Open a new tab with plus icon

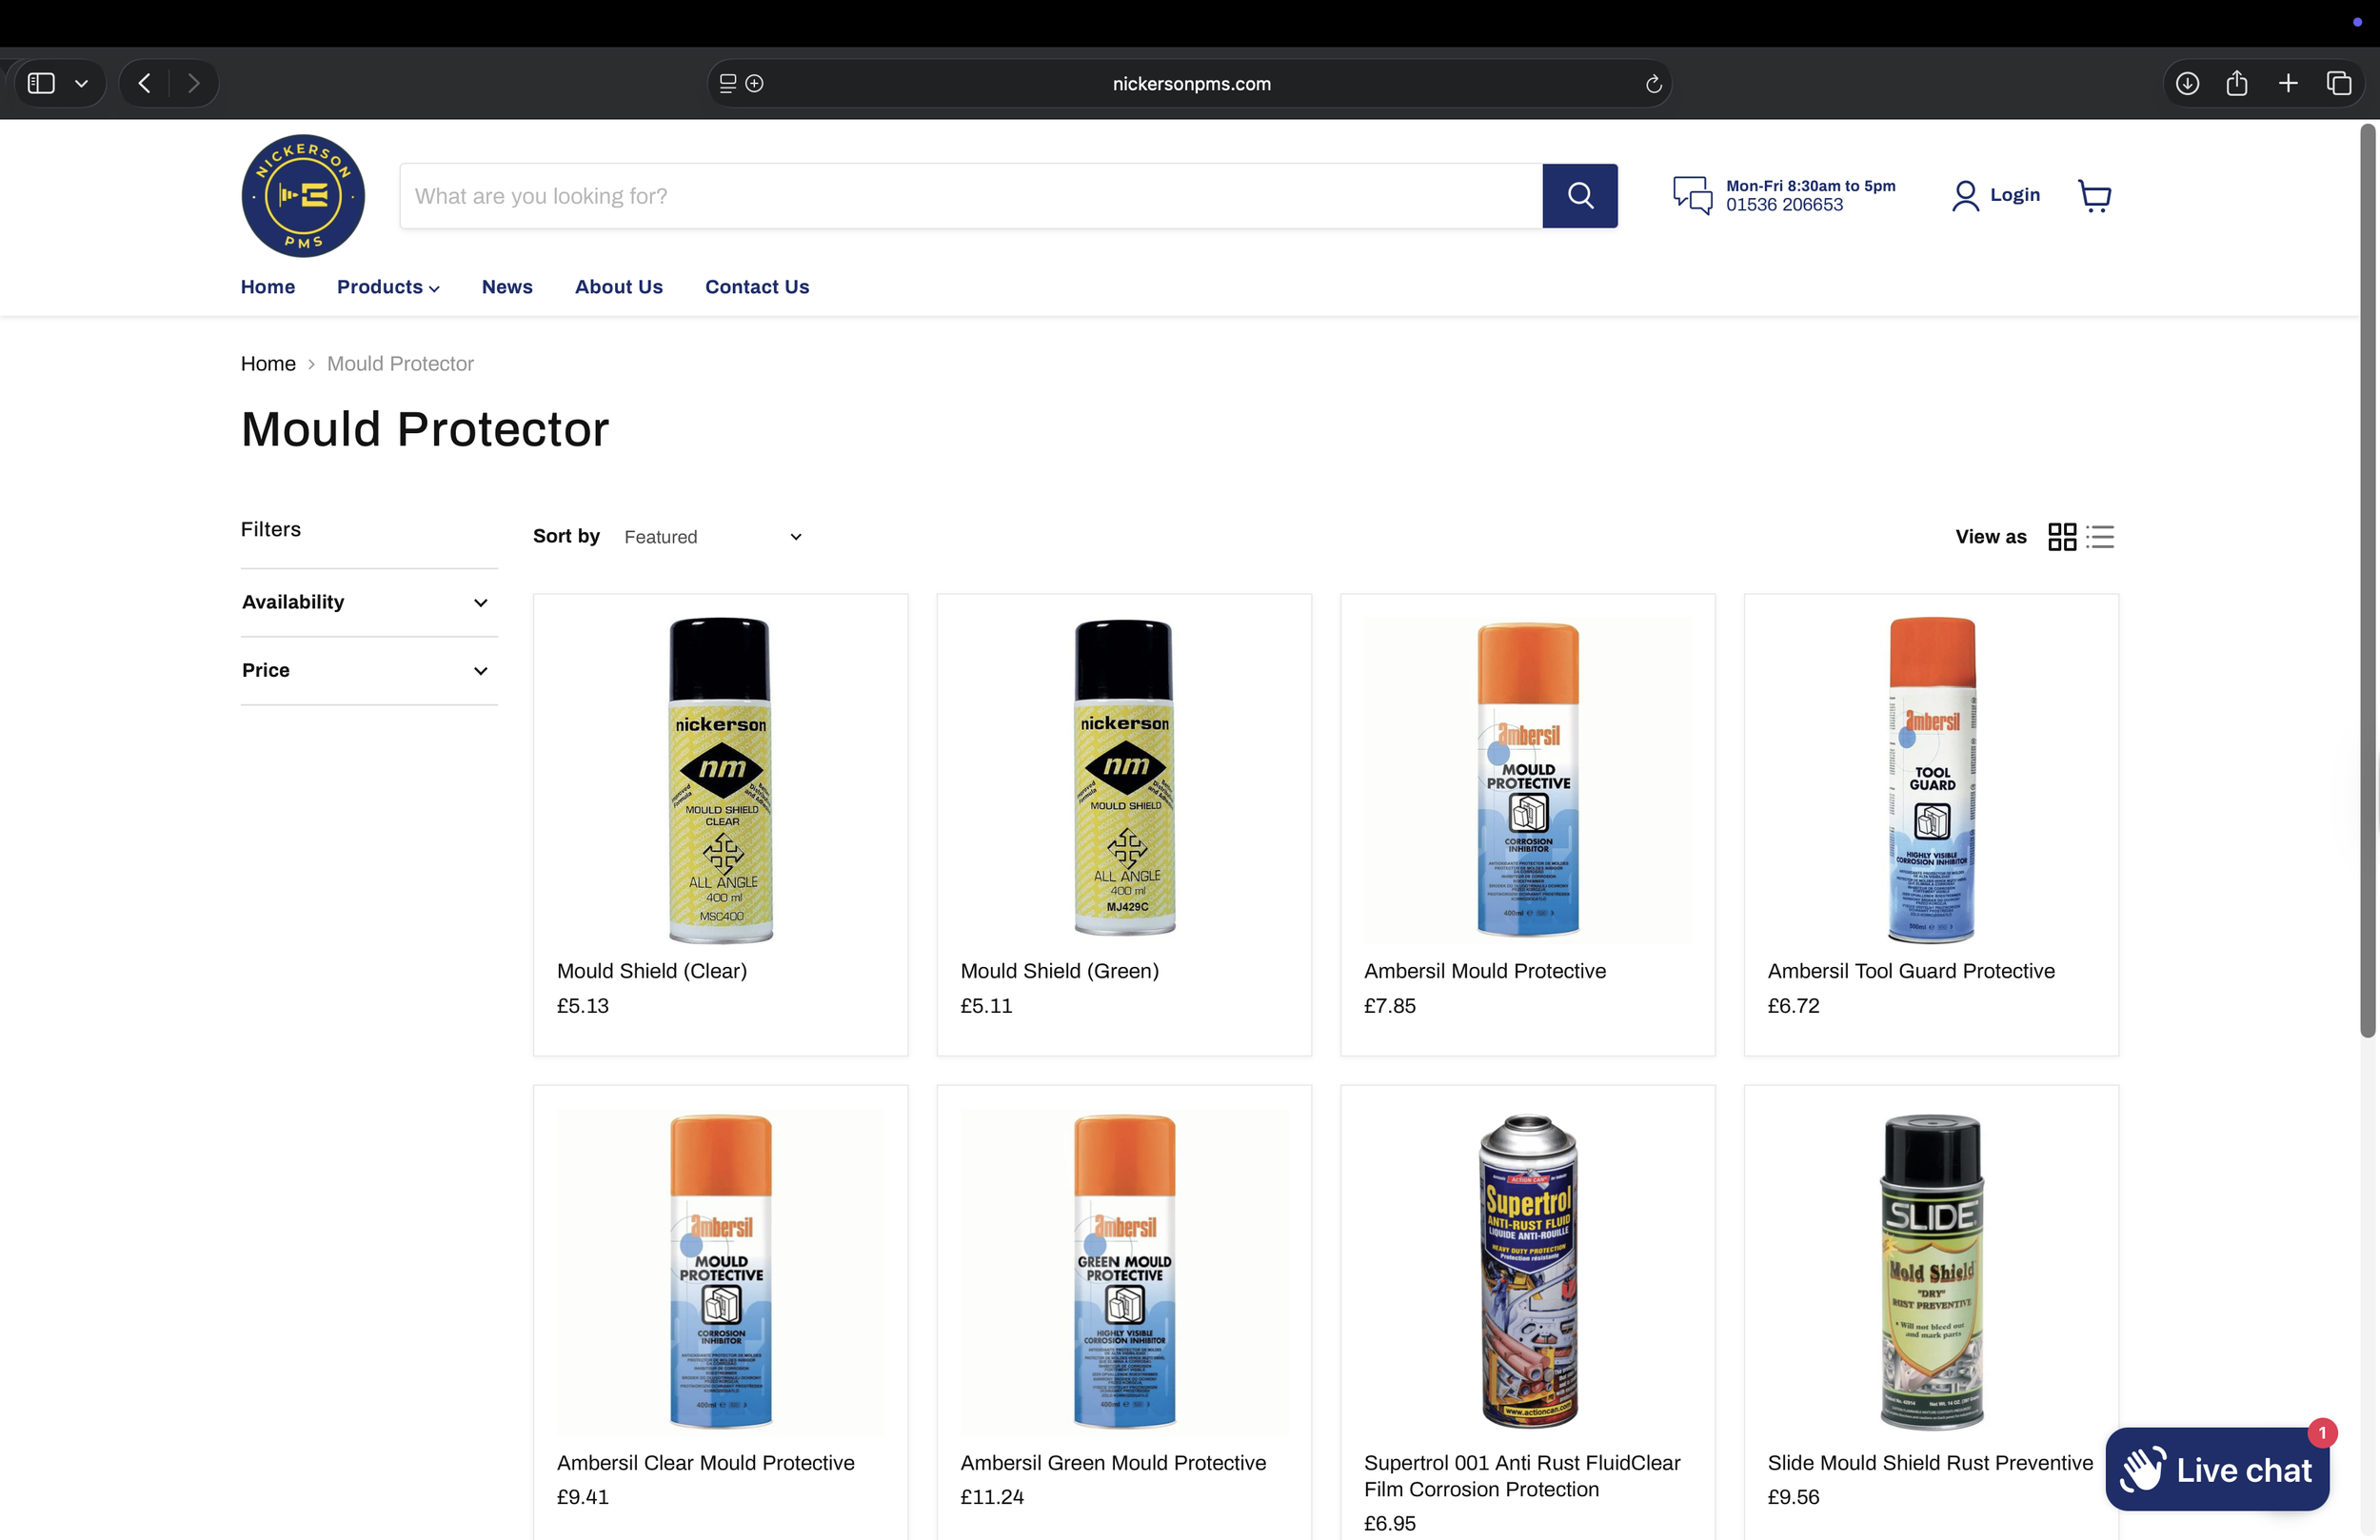(x=2288, y=83)
